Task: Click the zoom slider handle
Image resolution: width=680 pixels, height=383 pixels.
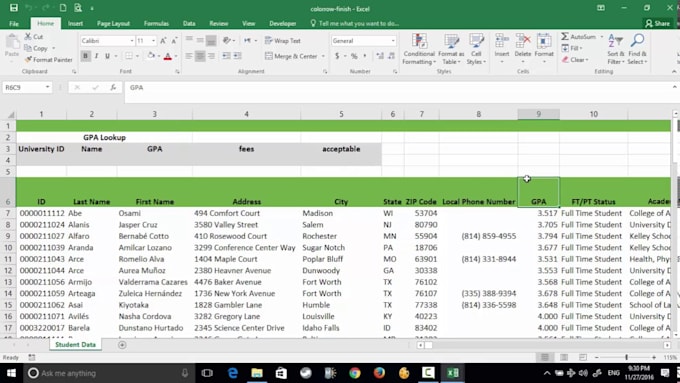Action: click(x=626, y=357)
